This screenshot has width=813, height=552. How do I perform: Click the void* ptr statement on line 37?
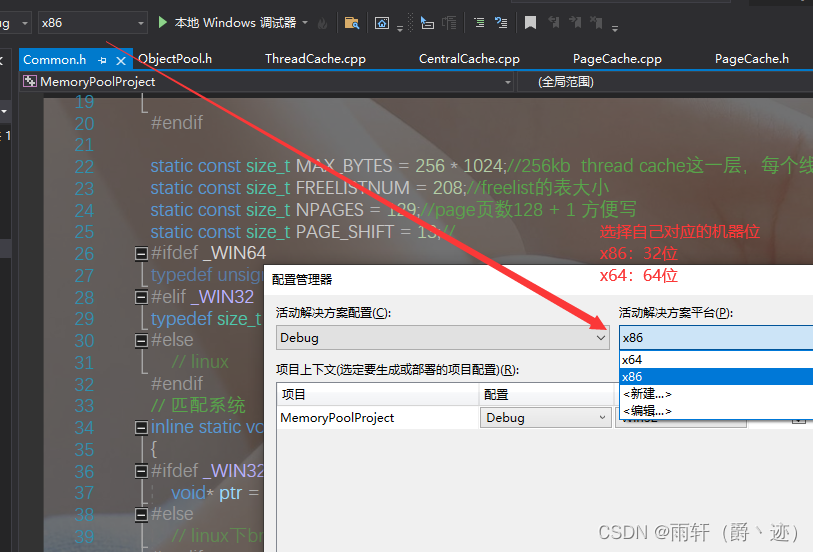(215, 493)
